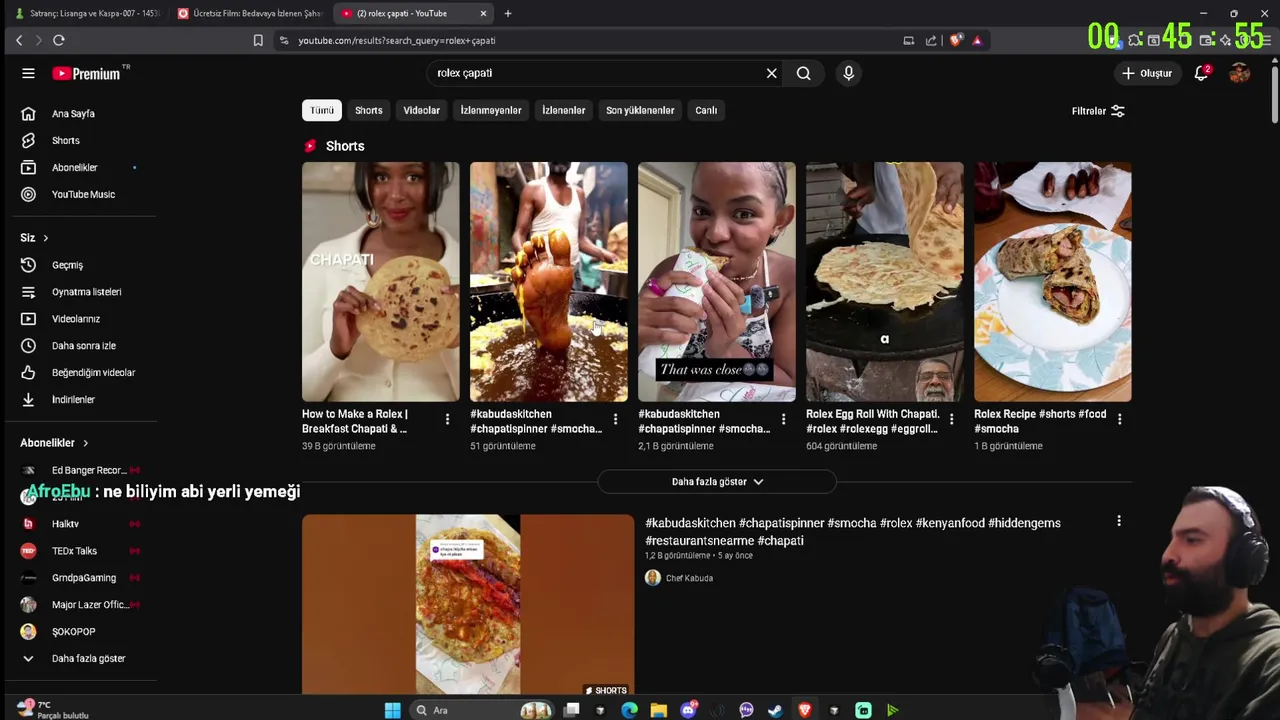Select the Videolar filter chip

tap(421, 110)
